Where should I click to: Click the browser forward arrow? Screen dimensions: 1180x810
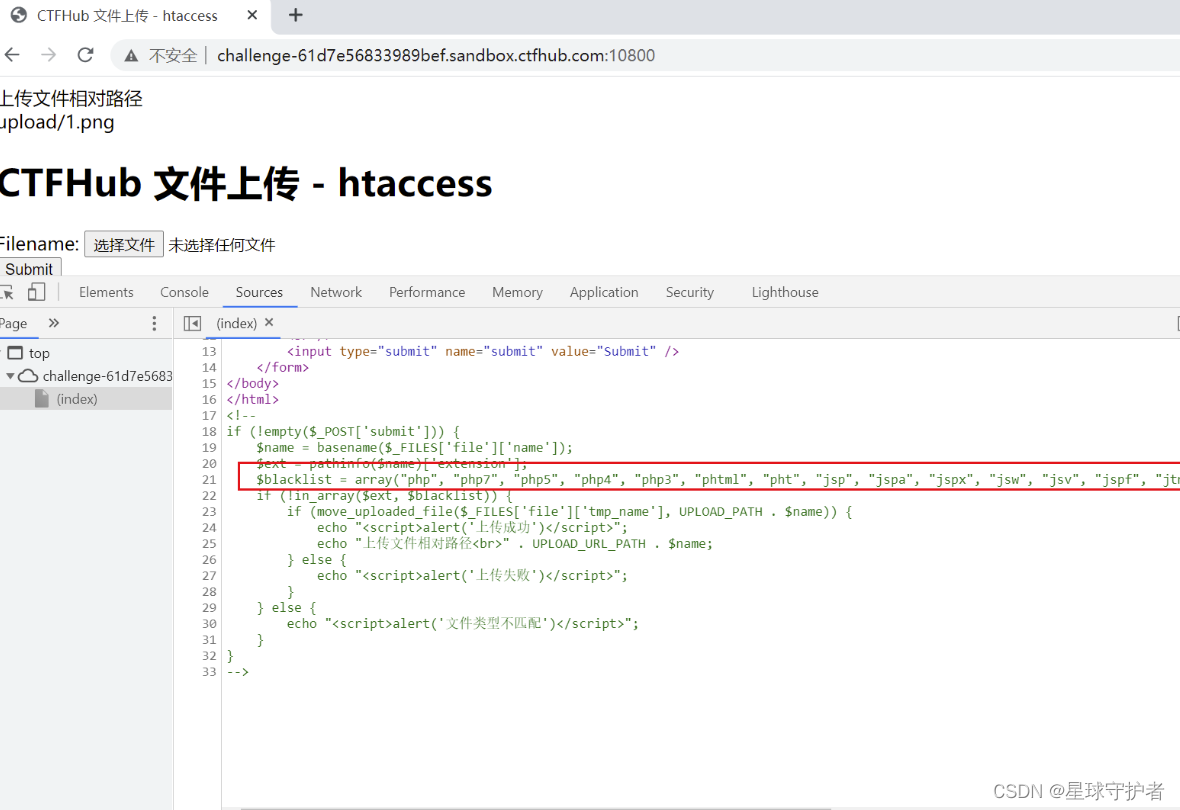tap(48, 55)
